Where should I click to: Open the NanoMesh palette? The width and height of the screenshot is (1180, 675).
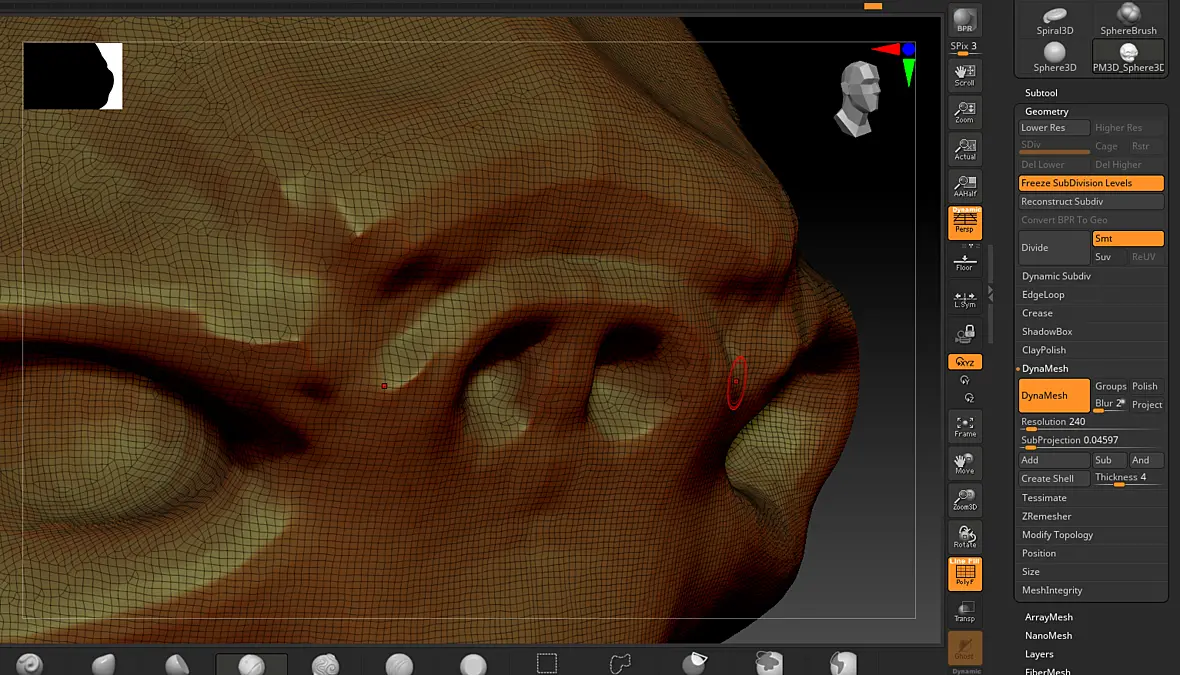1048,636
